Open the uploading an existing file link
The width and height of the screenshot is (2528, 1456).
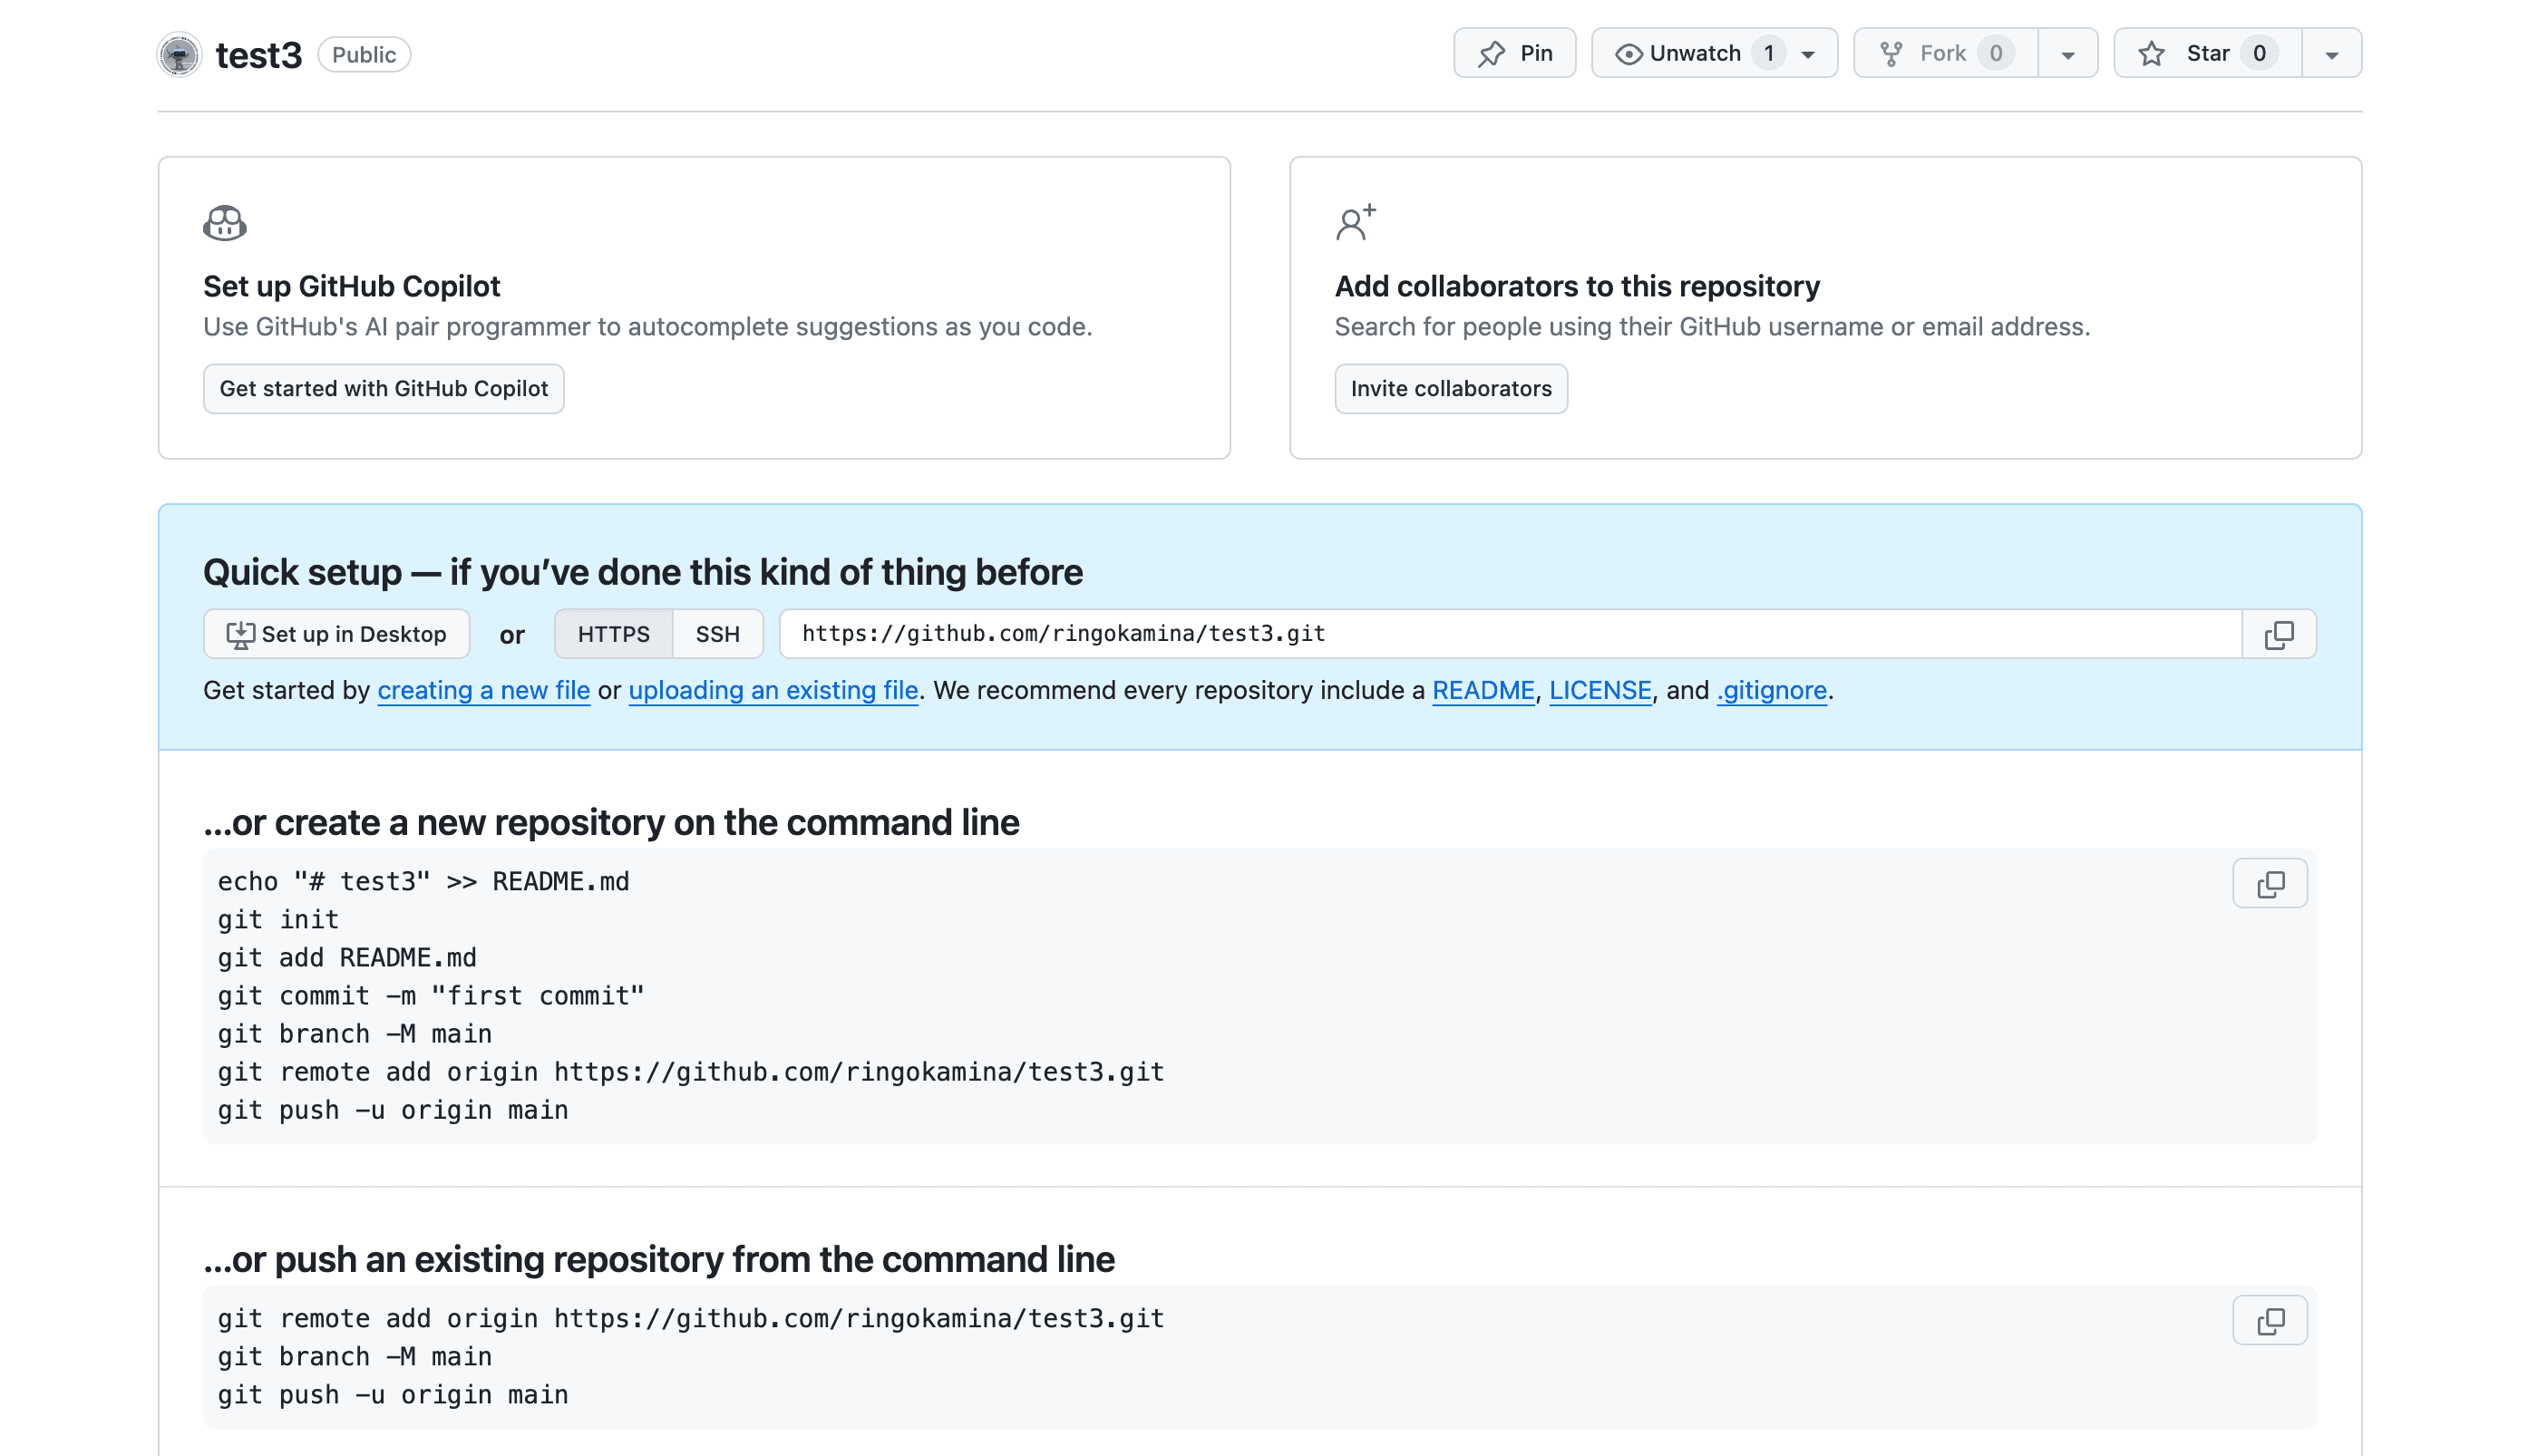(773, 690)
